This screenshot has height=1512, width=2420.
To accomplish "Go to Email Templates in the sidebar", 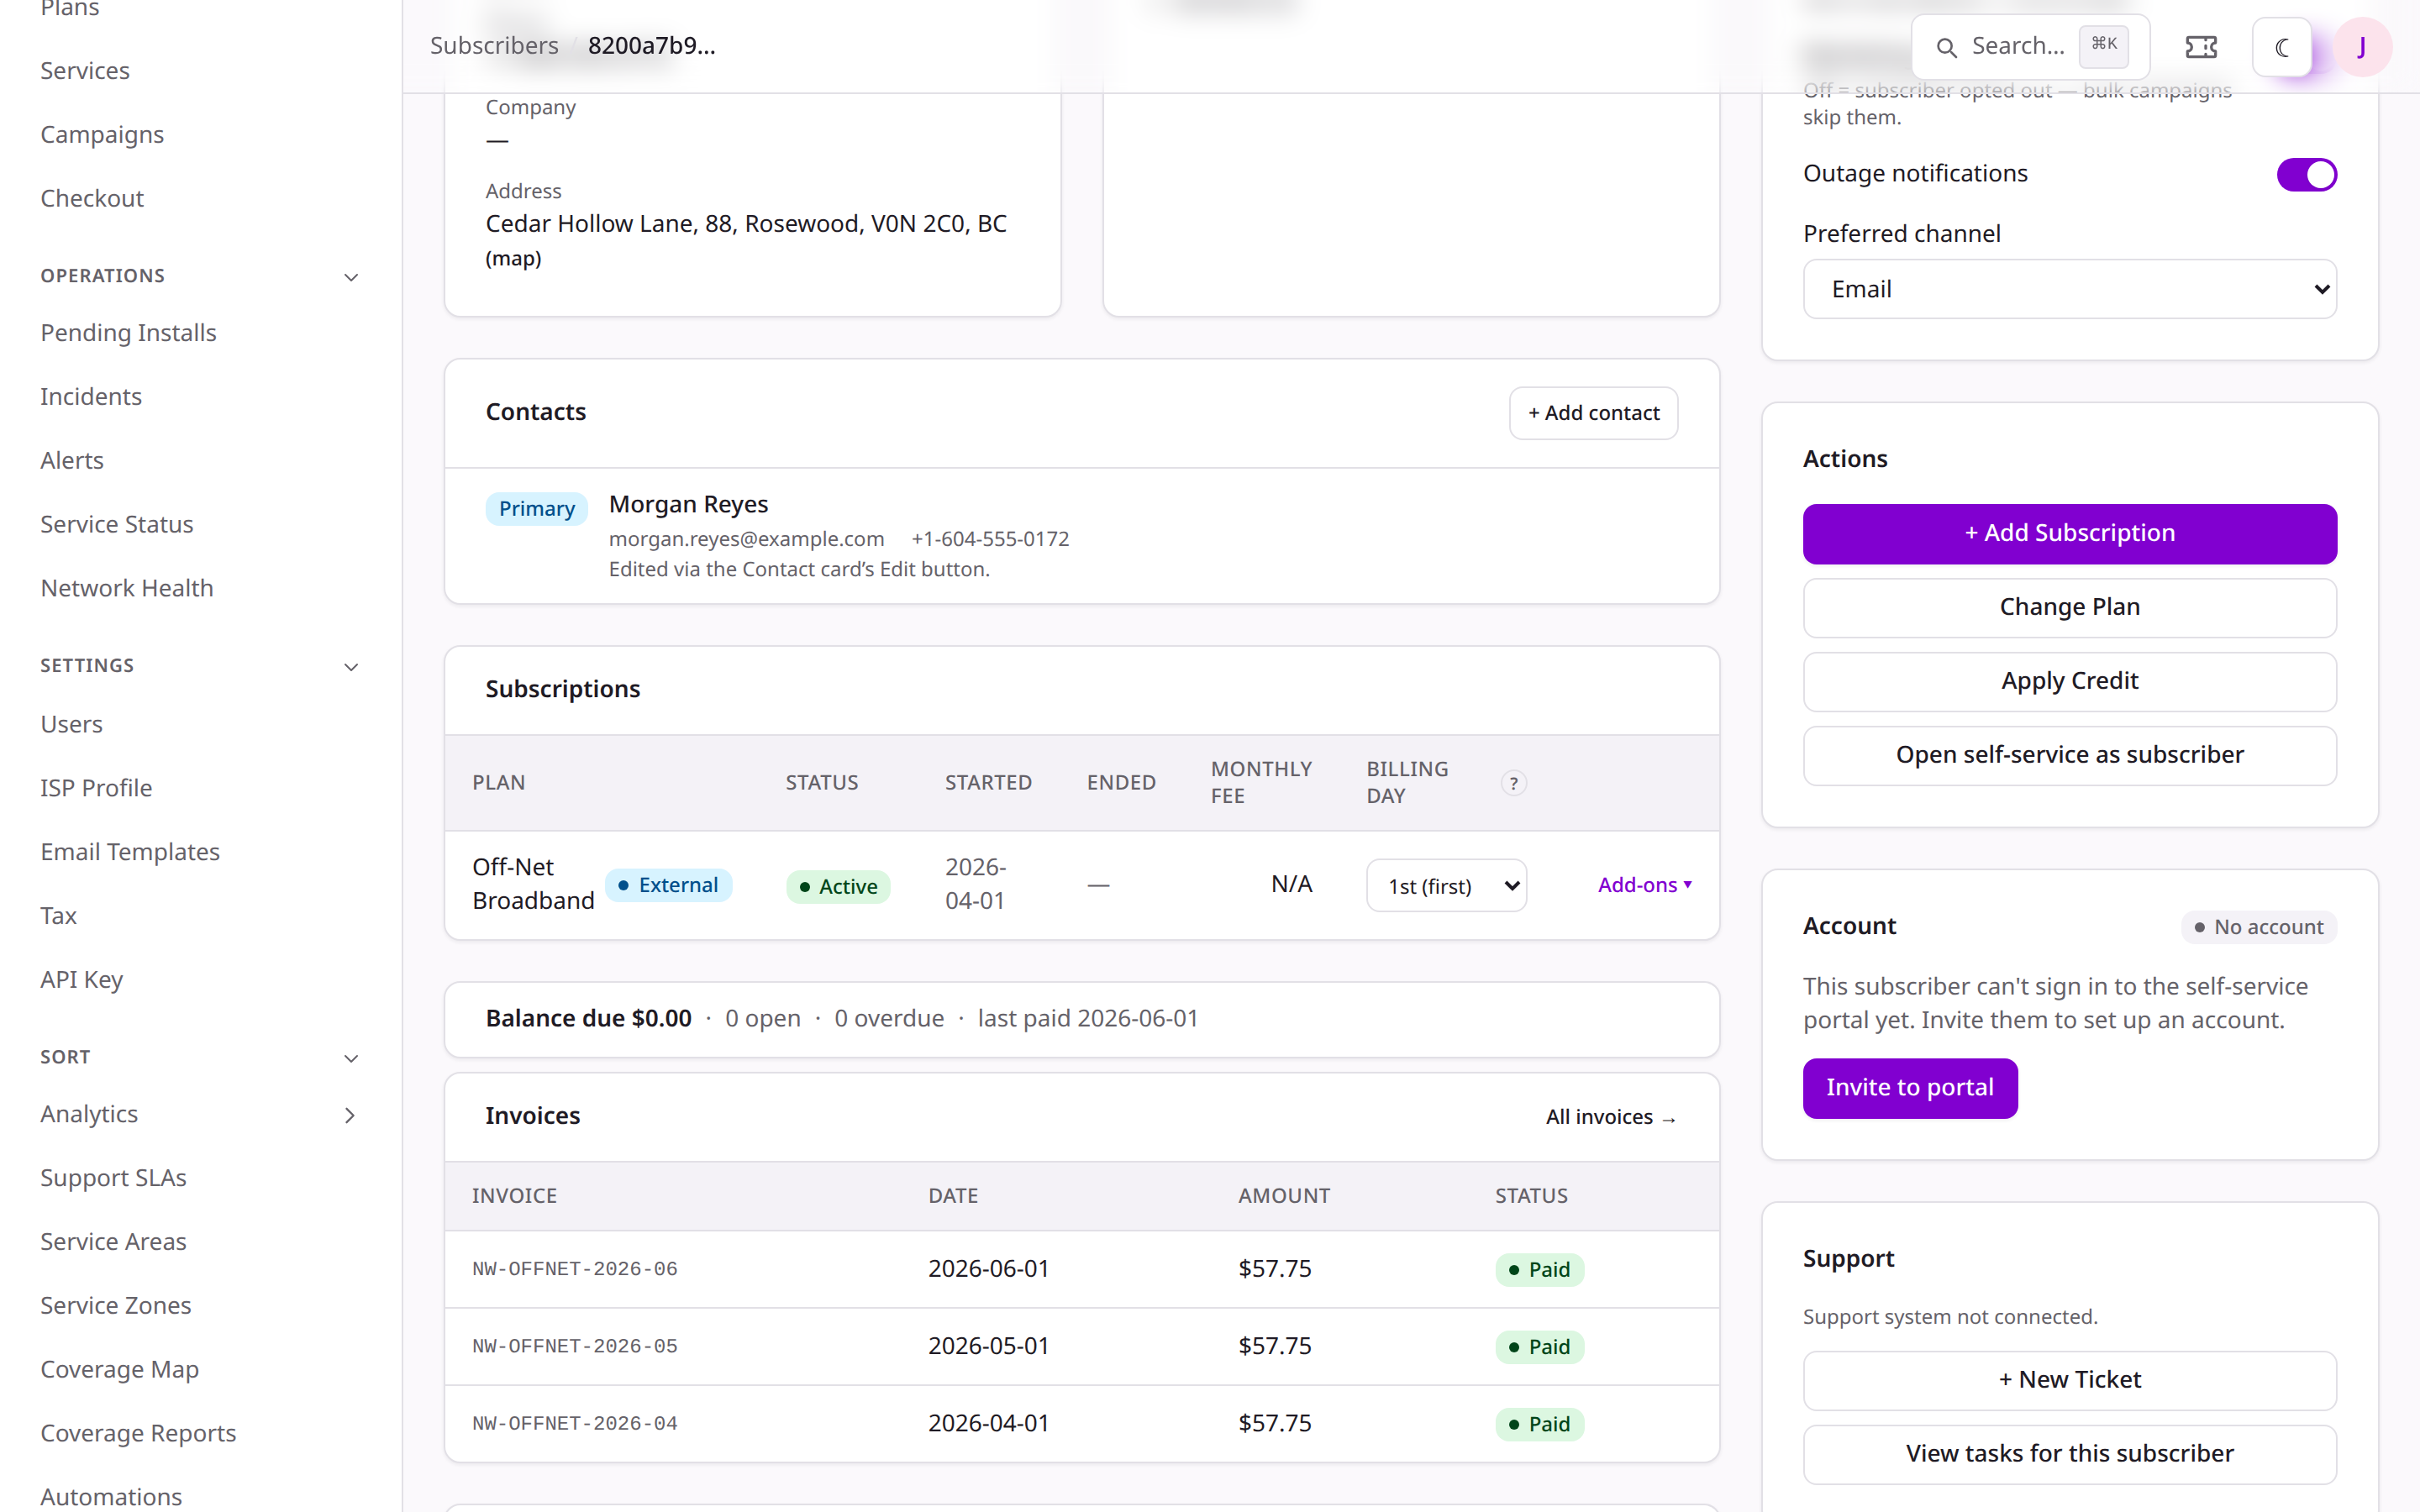I will pyautogui.click(x=130, y=851).
